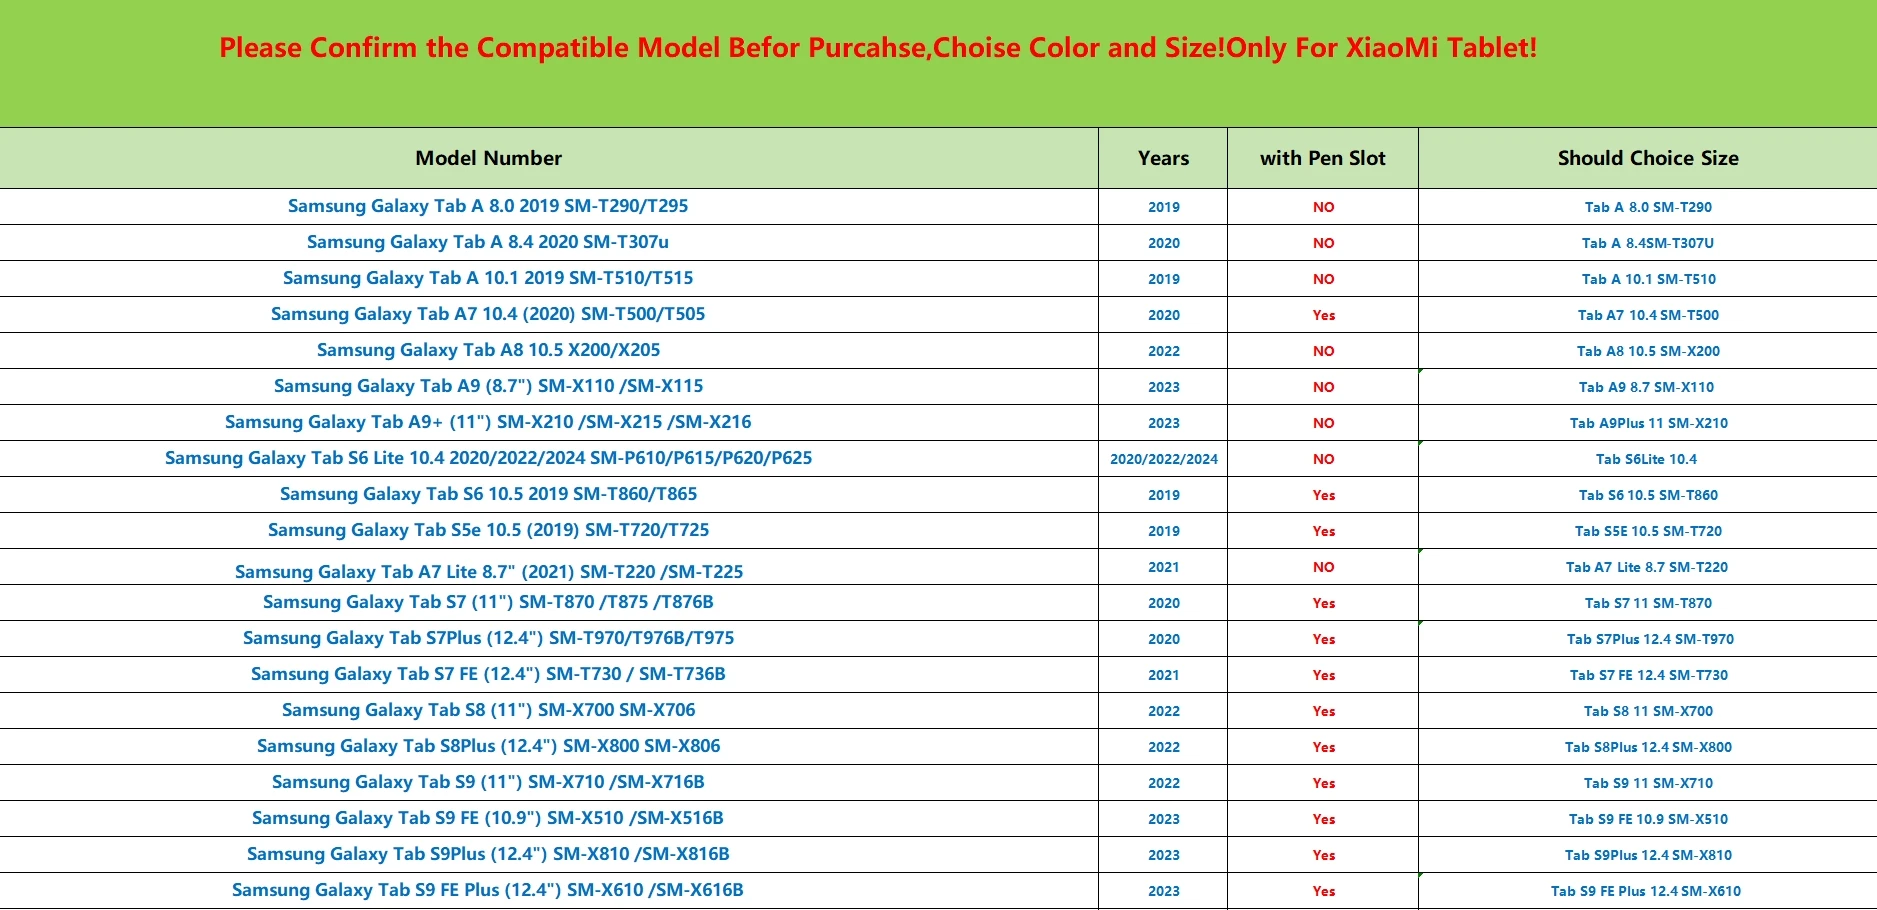Select Samsung Galaxy Tab A 8.0 2019 row
The height and width of the screenshot is (910, 1877).
tap(488, 206)
